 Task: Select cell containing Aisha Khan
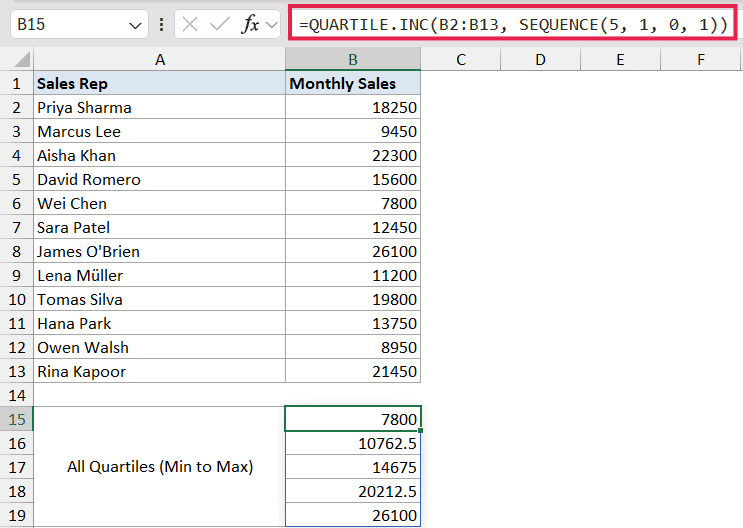pyautogui.click(x=160, y=155)
